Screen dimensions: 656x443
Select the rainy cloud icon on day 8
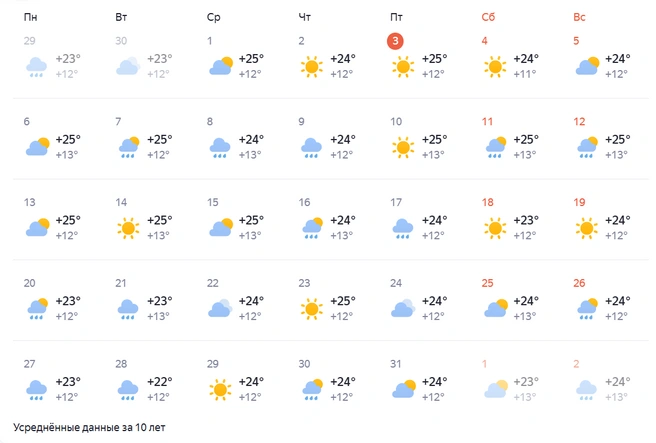tap(220, 148)
